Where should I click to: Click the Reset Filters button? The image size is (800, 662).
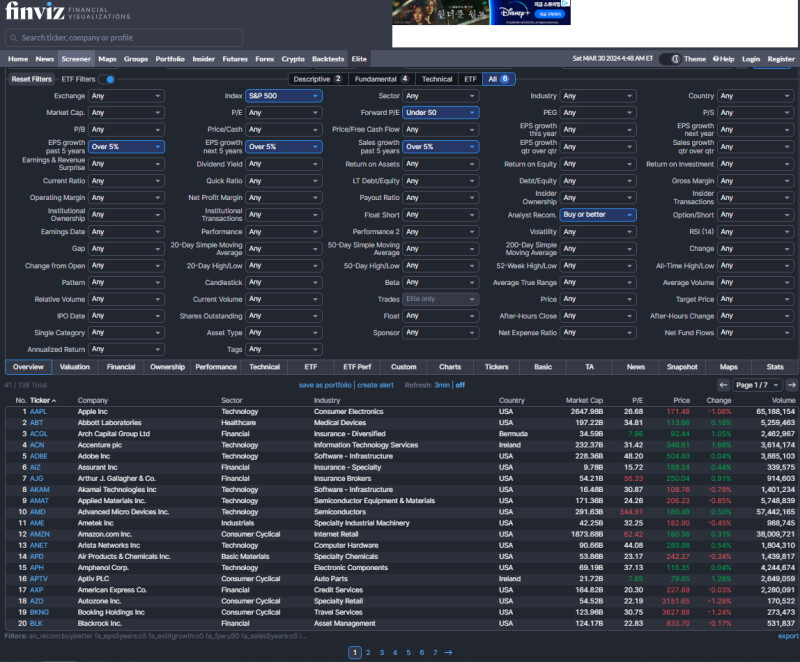point(32,79)
